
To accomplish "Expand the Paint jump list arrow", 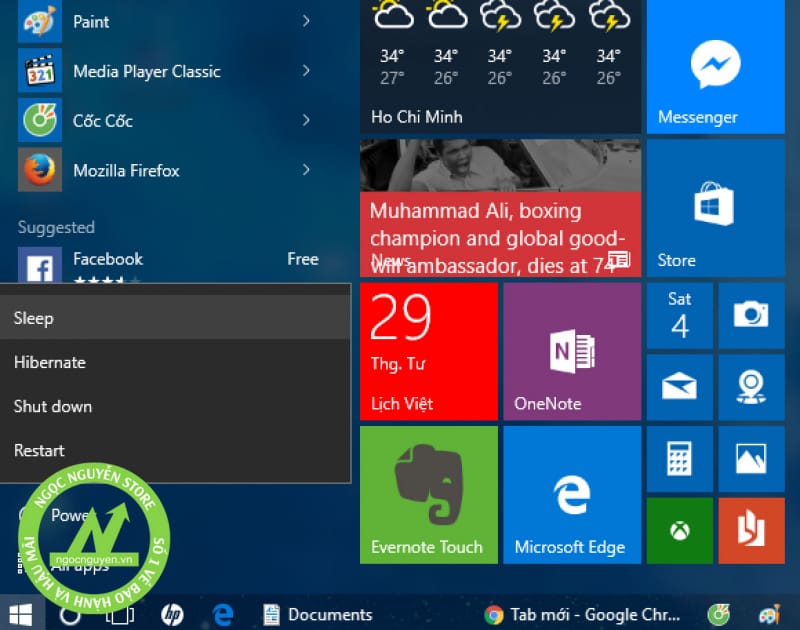I will [306, 21].
